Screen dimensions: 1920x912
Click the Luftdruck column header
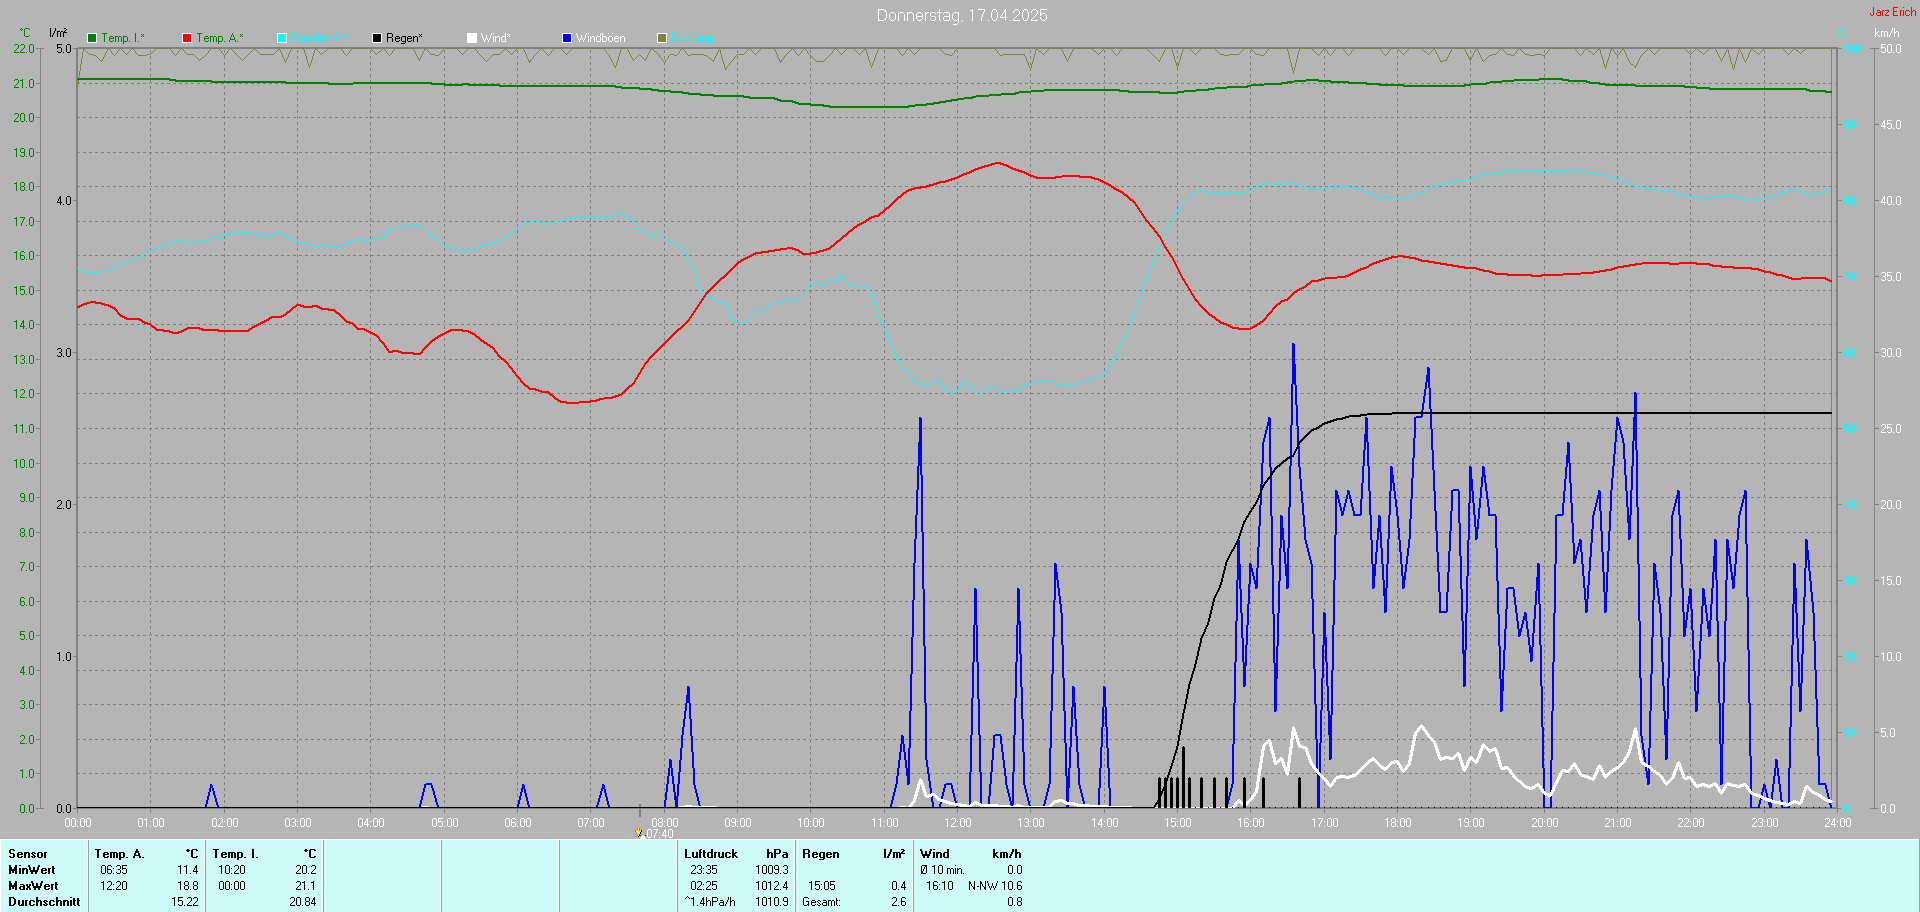click(x=710, y=854)
